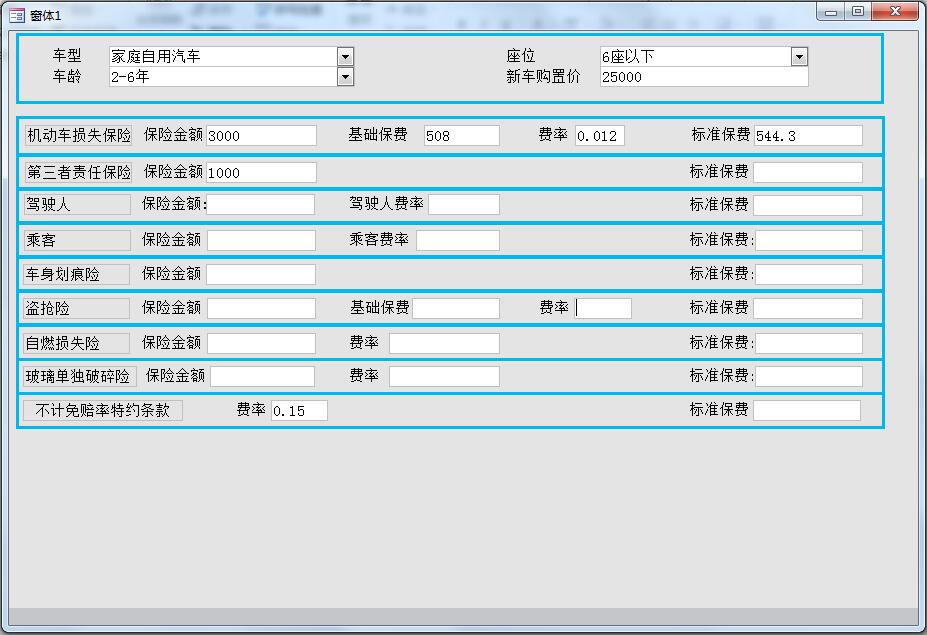Click the 不计免赔率特约条款 标准保费 field
Screen dimensions: 927x635
point(806,411)
